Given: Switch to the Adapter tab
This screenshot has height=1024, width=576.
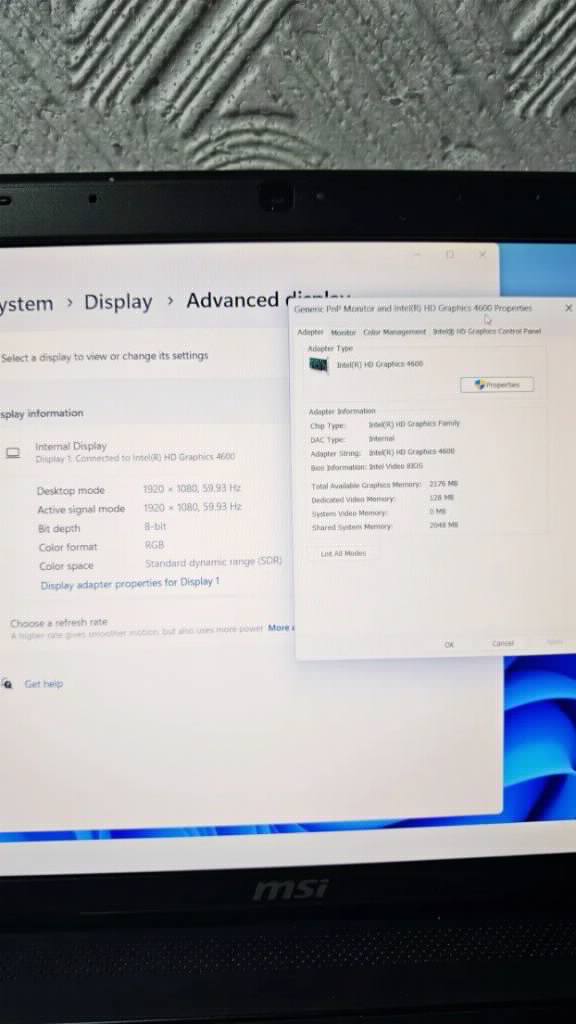Looking at the screenshot, I should click(310, 332).
